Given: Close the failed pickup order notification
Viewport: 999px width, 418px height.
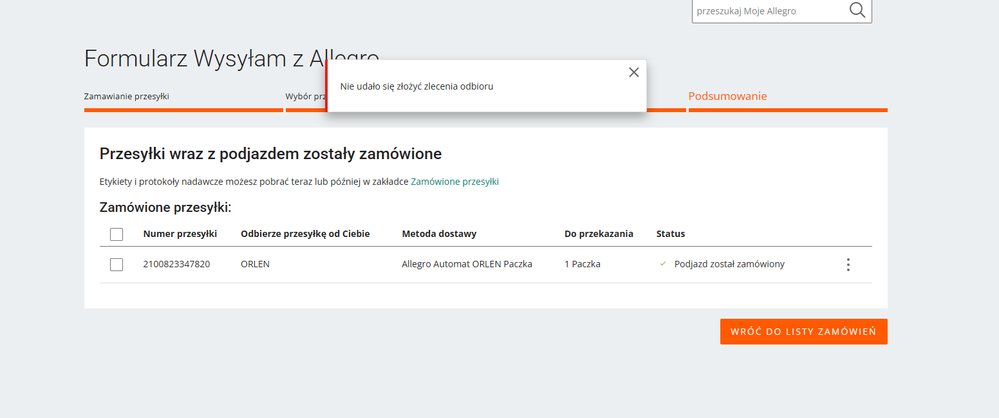Looking at the screenshot, I should pyautogui.click(x=633, y=72).
